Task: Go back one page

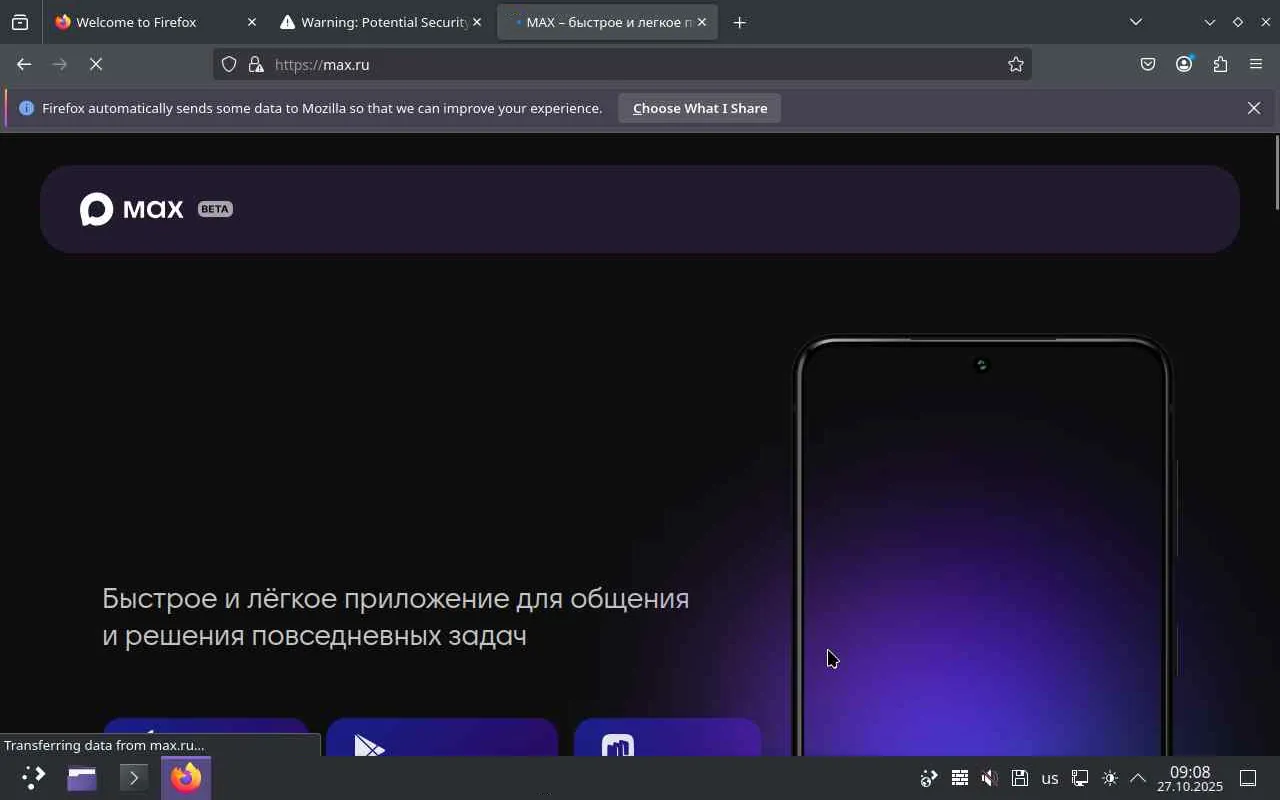Action: click(x=24, y=64)
